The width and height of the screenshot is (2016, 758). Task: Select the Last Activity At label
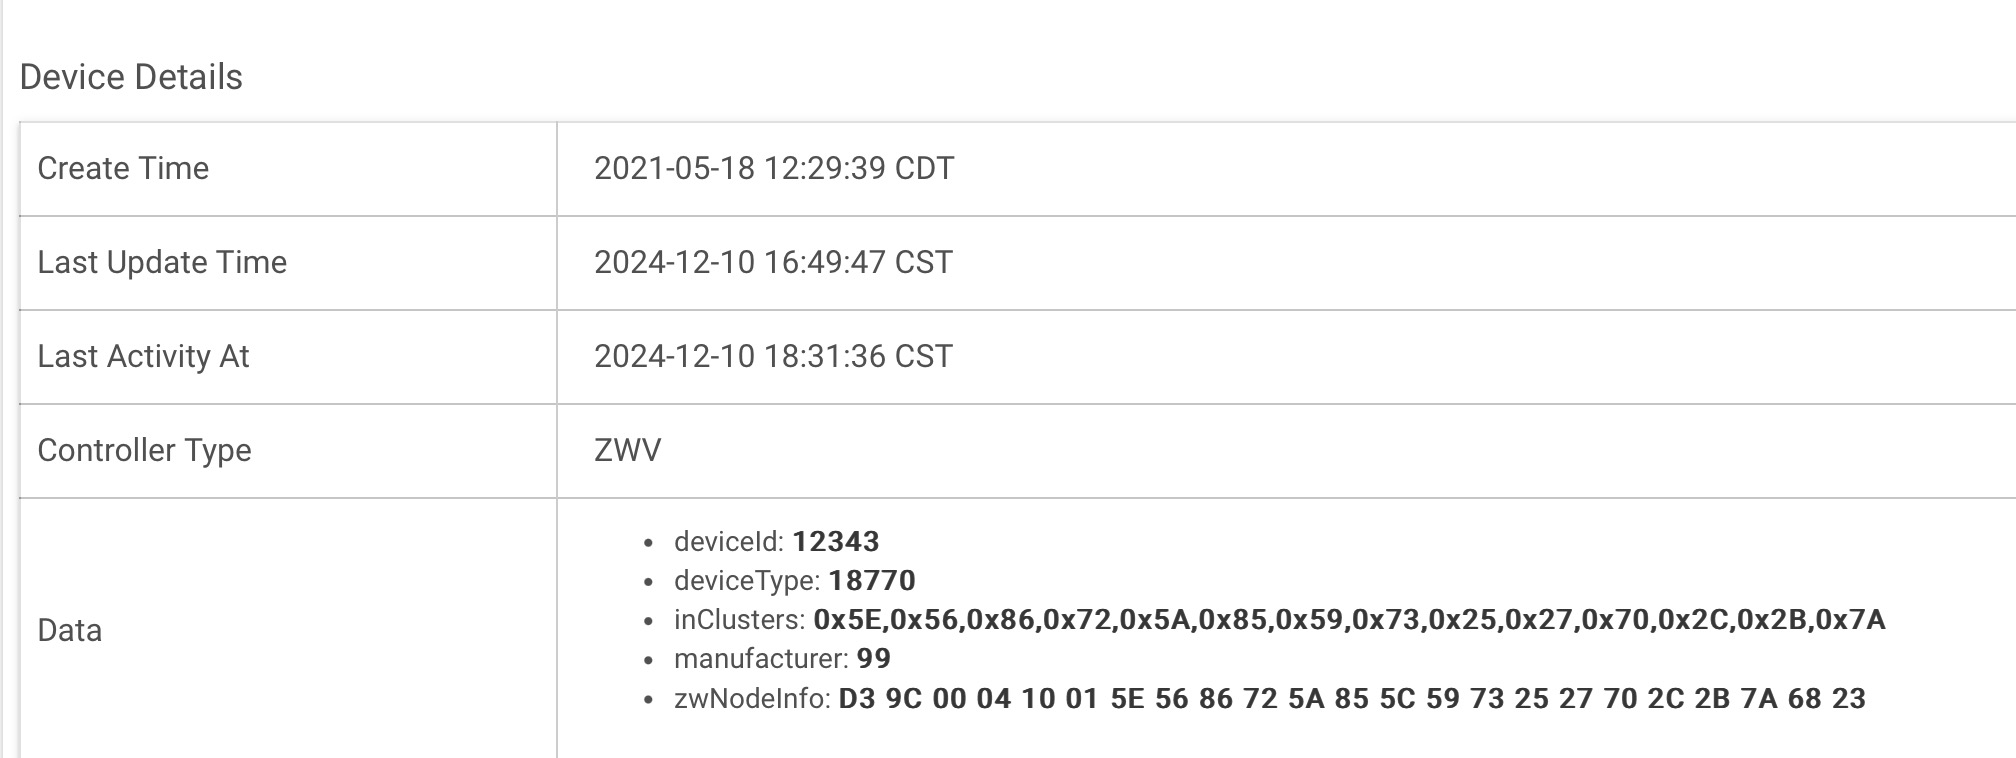tap(143, 356)
